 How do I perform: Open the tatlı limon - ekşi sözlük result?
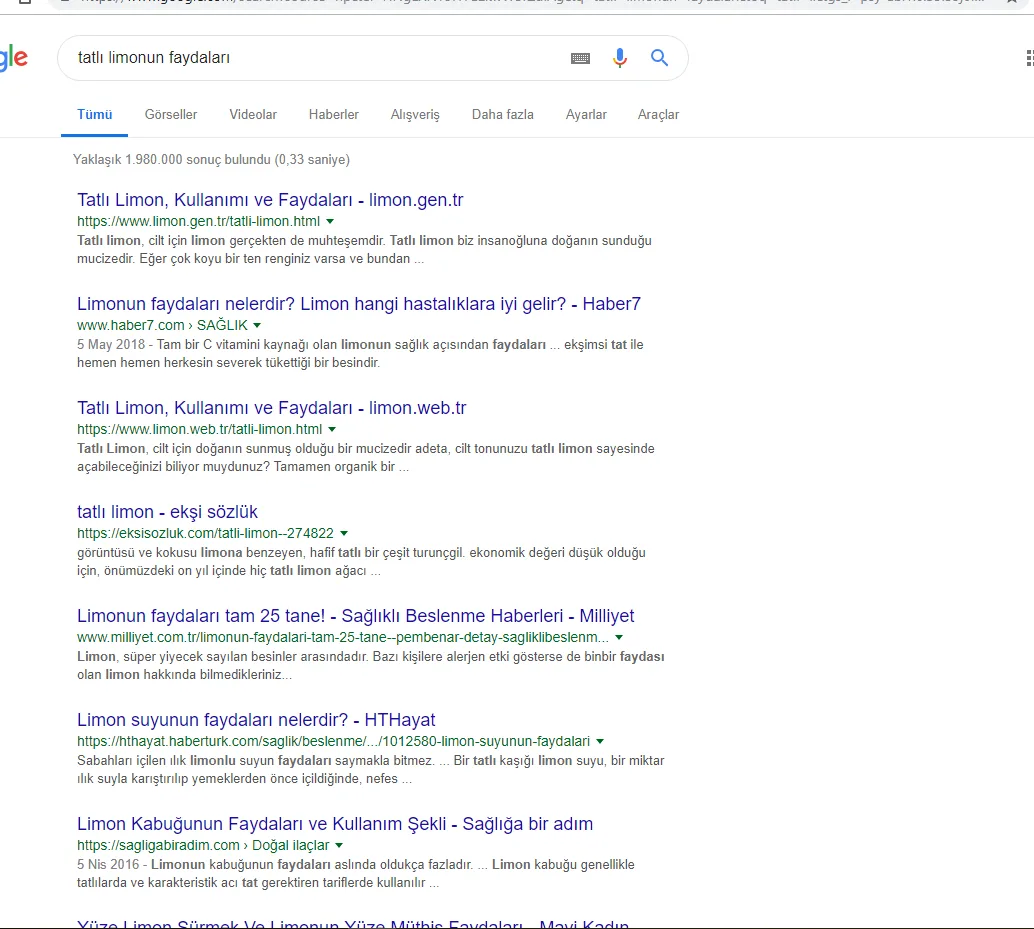click(x=167, y=512)
